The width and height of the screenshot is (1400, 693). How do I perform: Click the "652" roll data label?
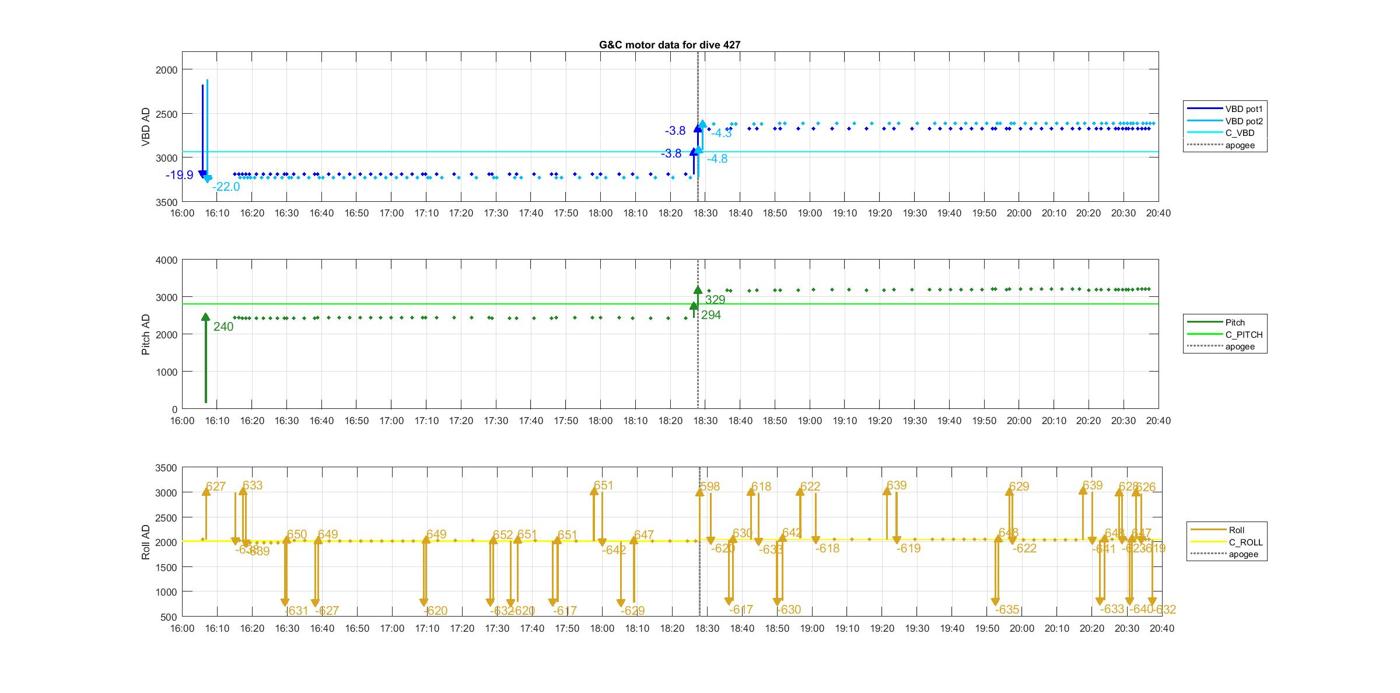pyautogui.click(x=503, y=535)
